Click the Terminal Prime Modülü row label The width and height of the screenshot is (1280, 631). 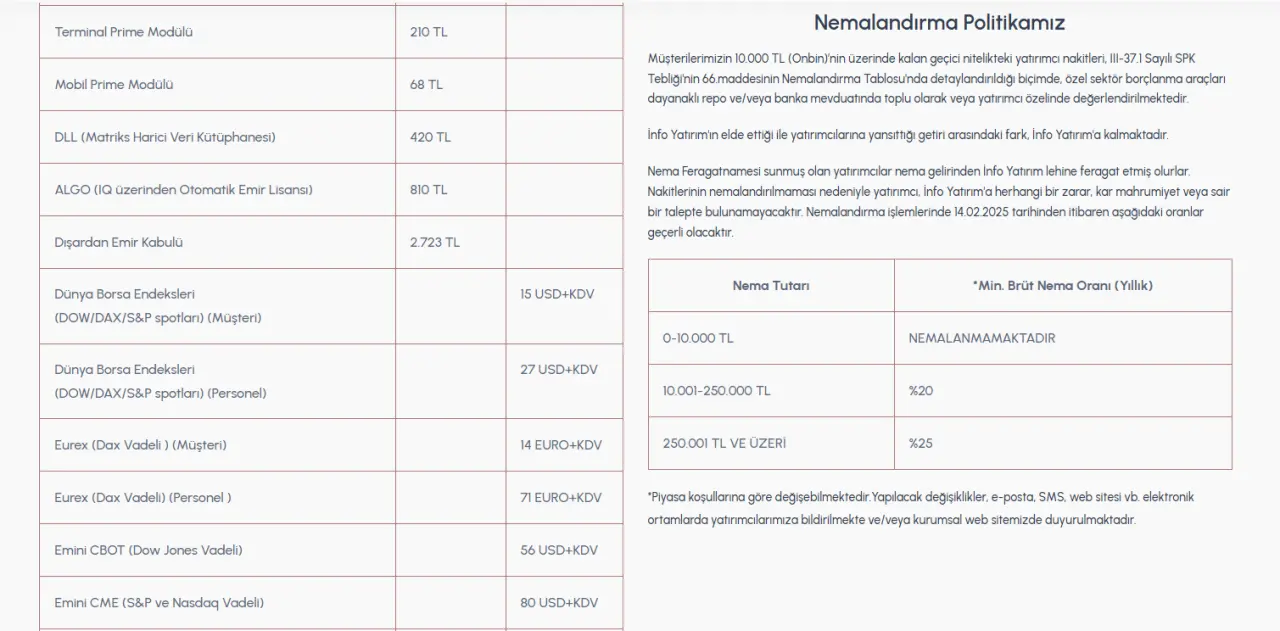click(124, 32)
